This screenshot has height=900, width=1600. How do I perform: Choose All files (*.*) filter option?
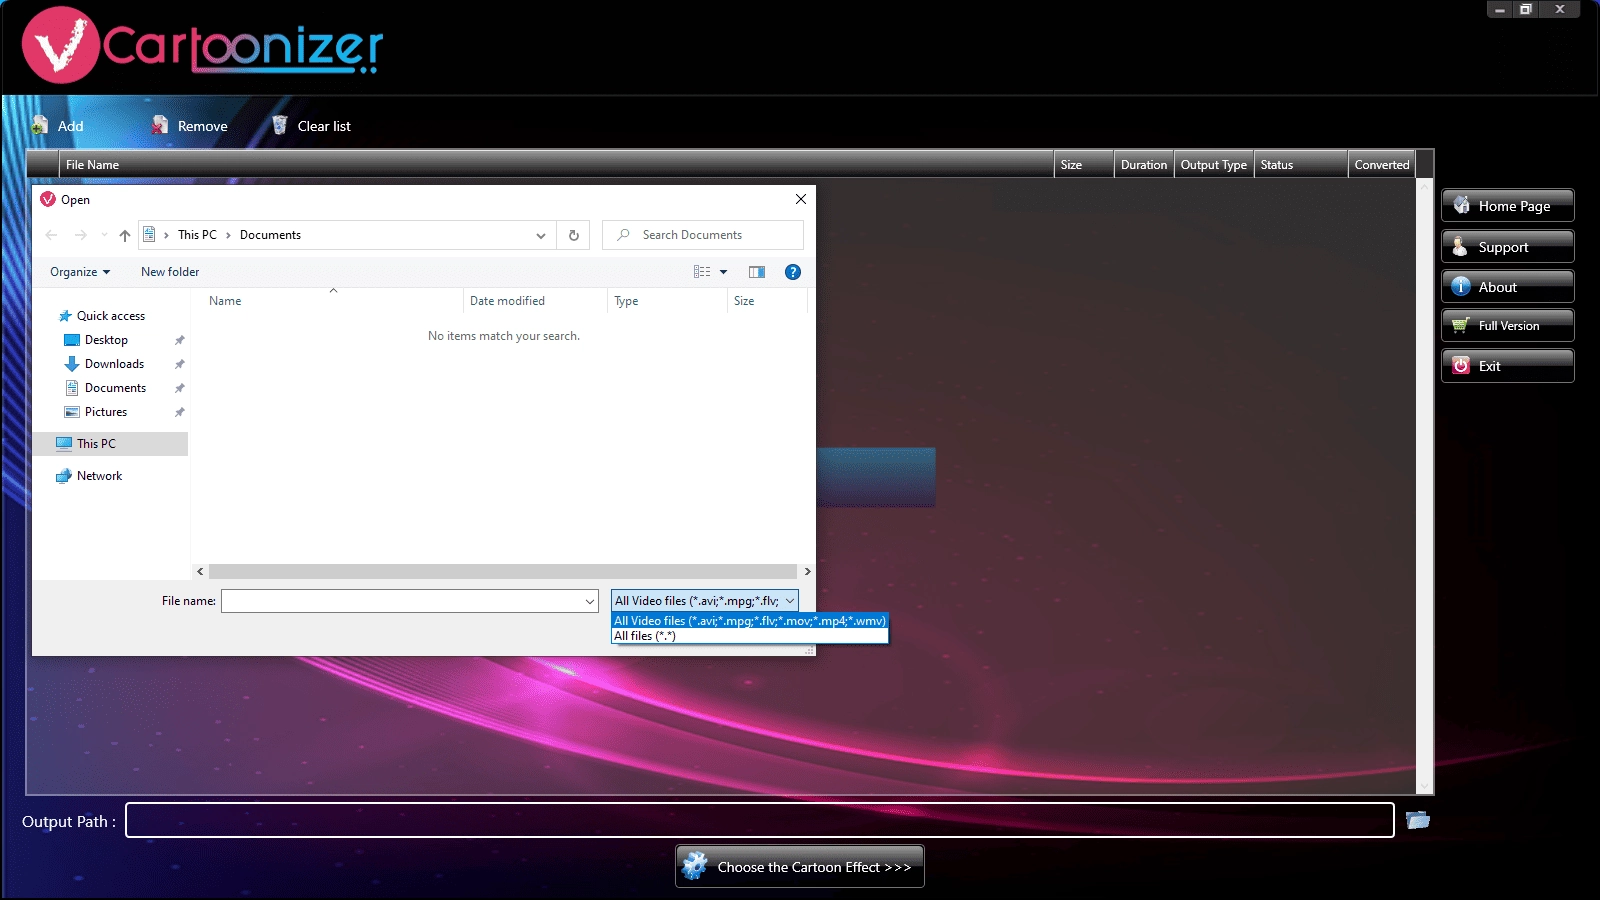(x=750, y=636)
